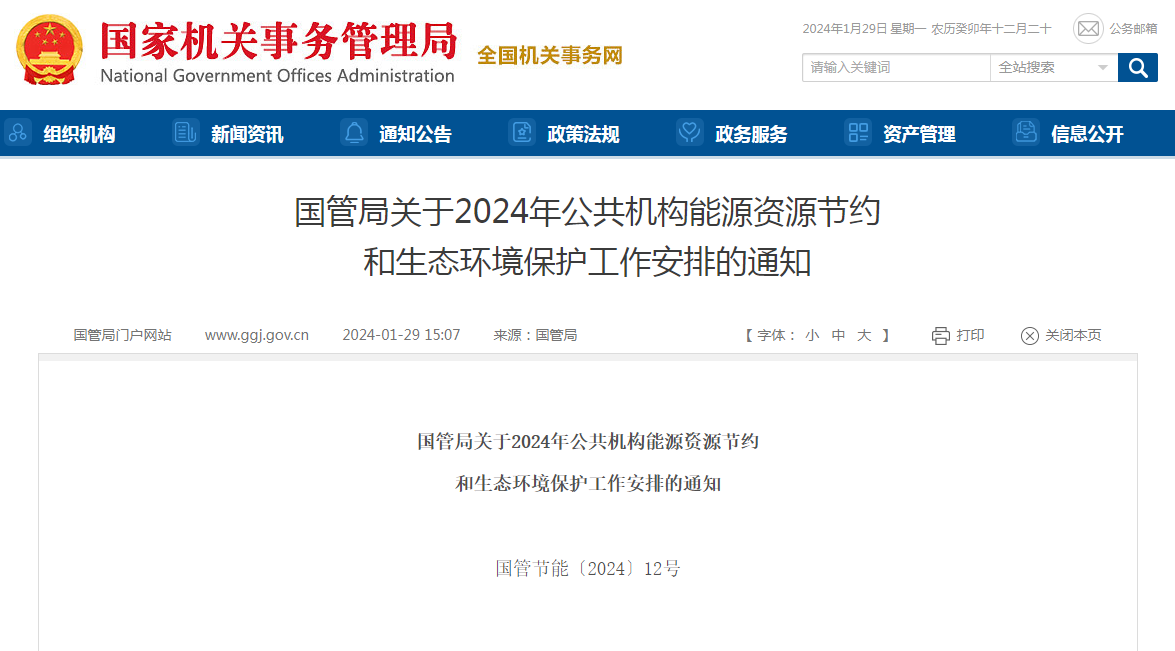Click the 国家机关事务管理局 site title
This screenshot has width=1175, height=651.
coord(278,40)
